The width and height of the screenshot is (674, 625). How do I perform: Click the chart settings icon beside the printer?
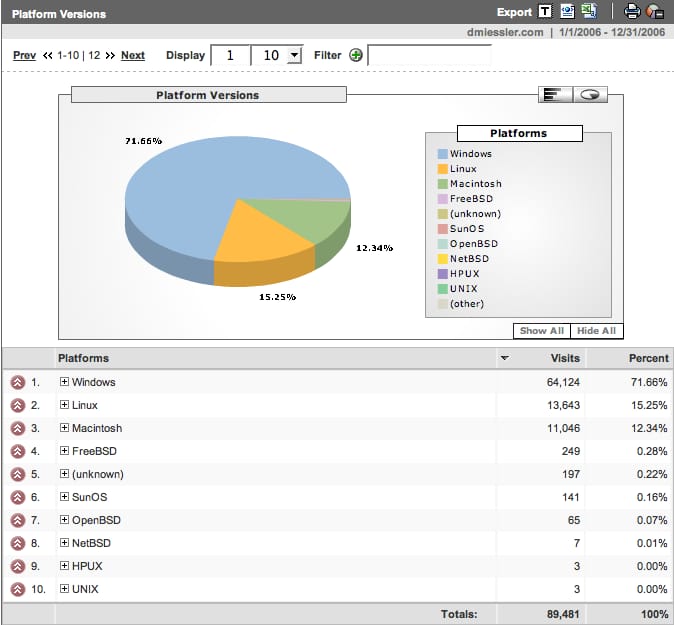(655, 12)
